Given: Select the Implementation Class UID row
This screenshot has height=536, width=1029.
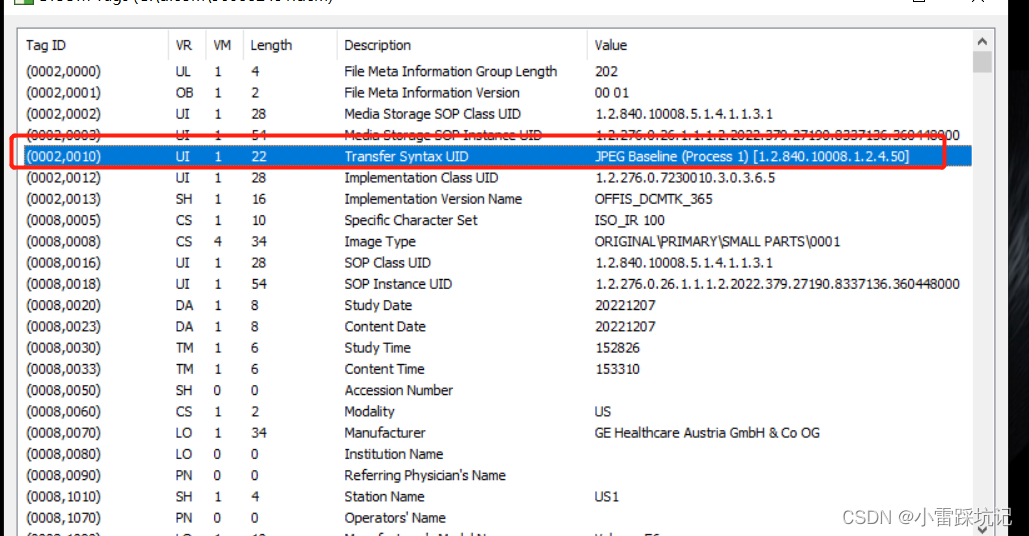Looking at the screenshot, I should [497, 178].
